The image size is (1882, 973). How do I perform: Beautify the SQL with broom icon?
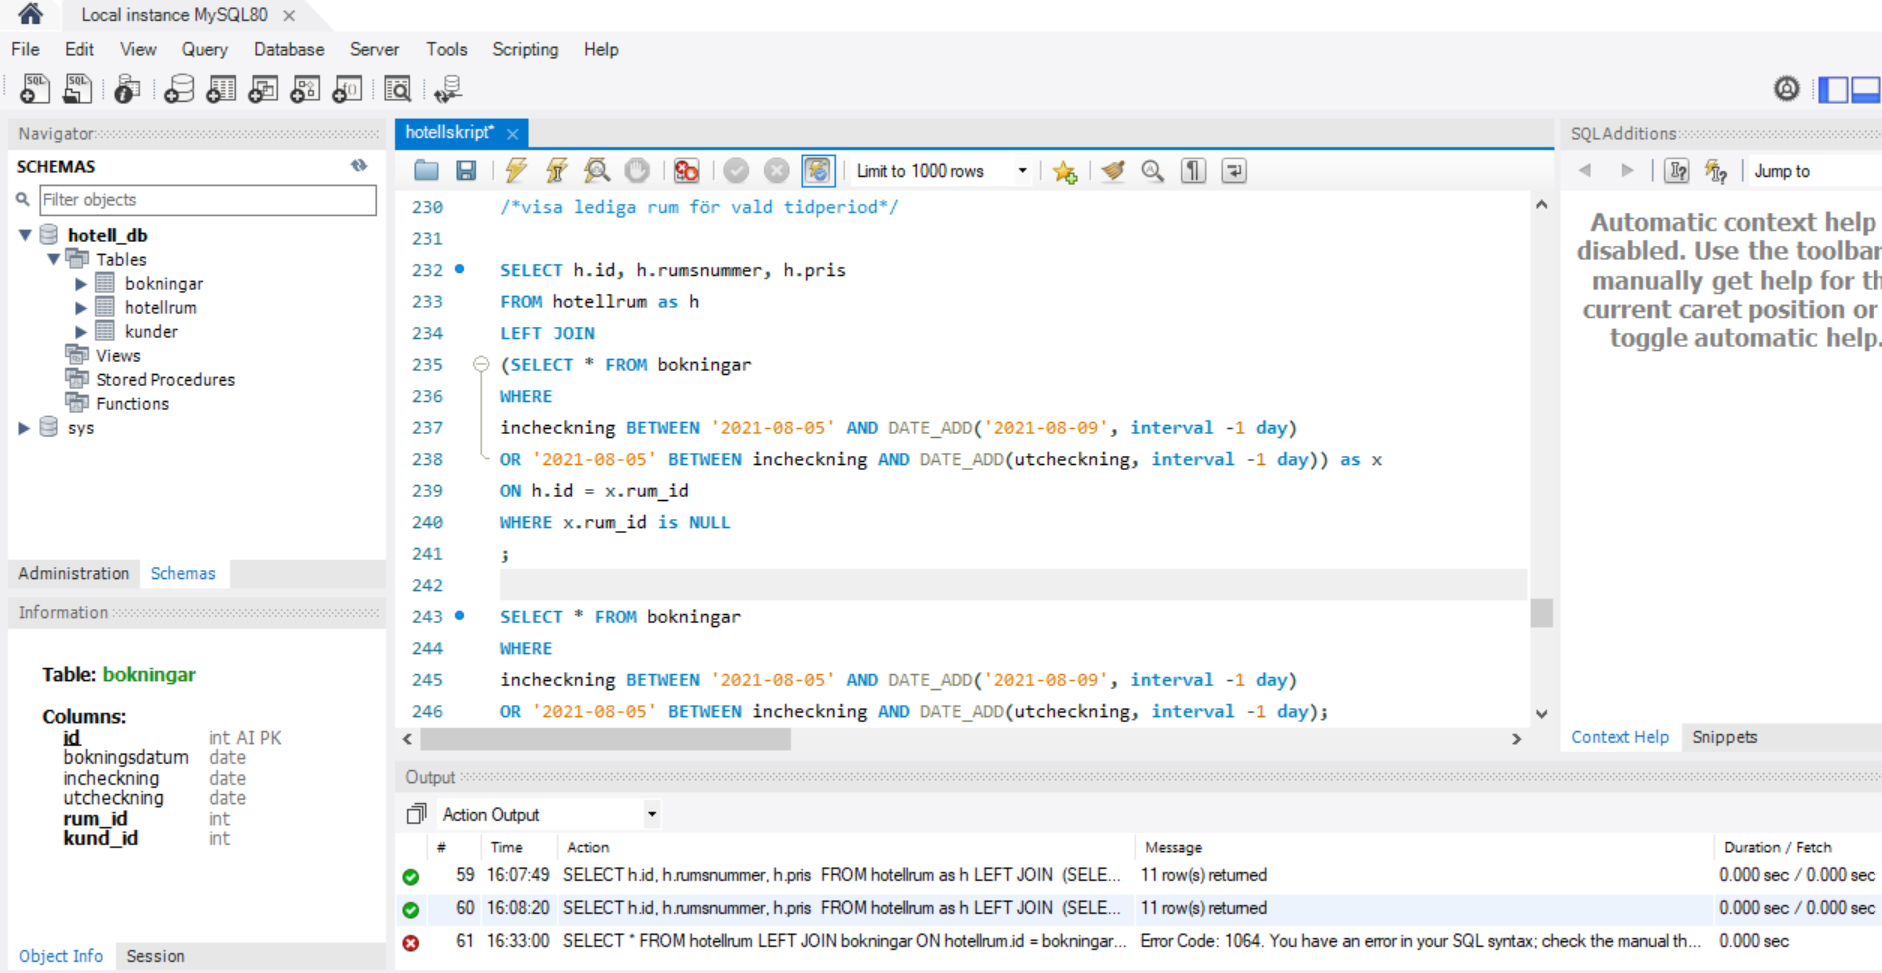click(1113, 171)
